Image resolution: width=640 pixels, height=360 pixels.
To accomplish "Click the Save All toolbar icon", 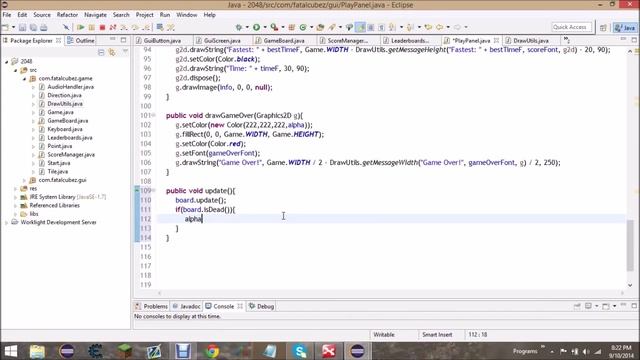I will [x=33, y=27].
